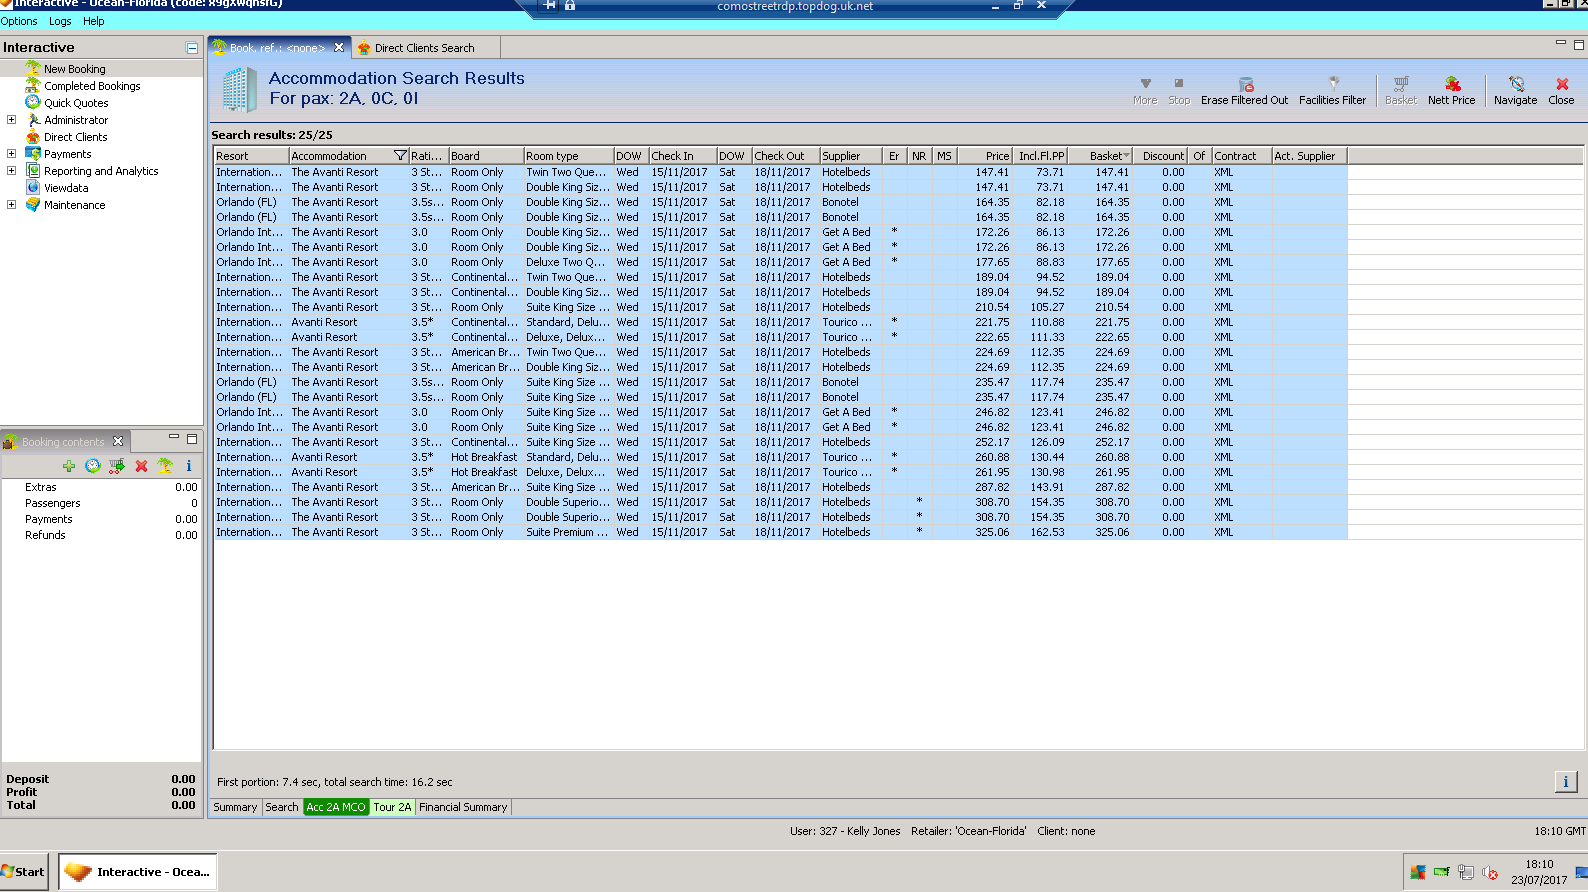Select the Deluxe Two Q... row at 177.65
Image resolution: width=1588 pixels, height=892 pixels.
pos(781,262)
